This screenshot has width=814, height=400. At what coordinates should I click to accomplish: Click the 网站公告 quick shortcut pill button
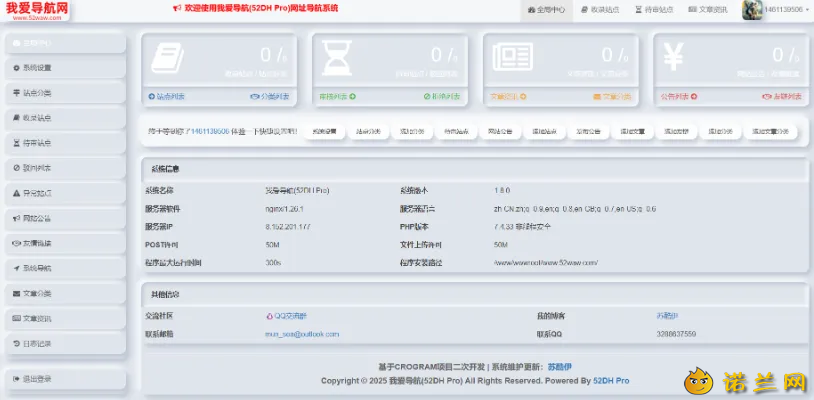pyautogui.click(x=500, y=132)
